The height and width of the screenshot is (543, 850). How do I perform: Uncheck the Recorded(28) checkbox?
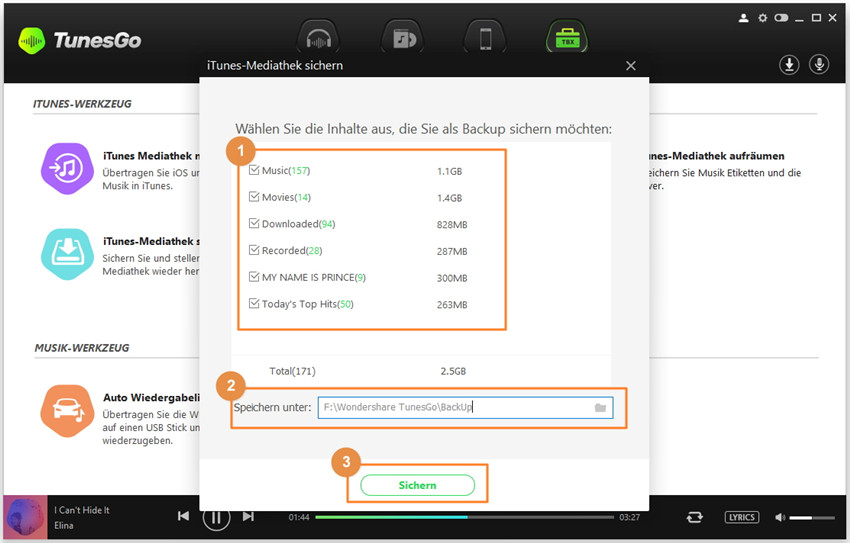pyautogui.click(x=254, y=250)
